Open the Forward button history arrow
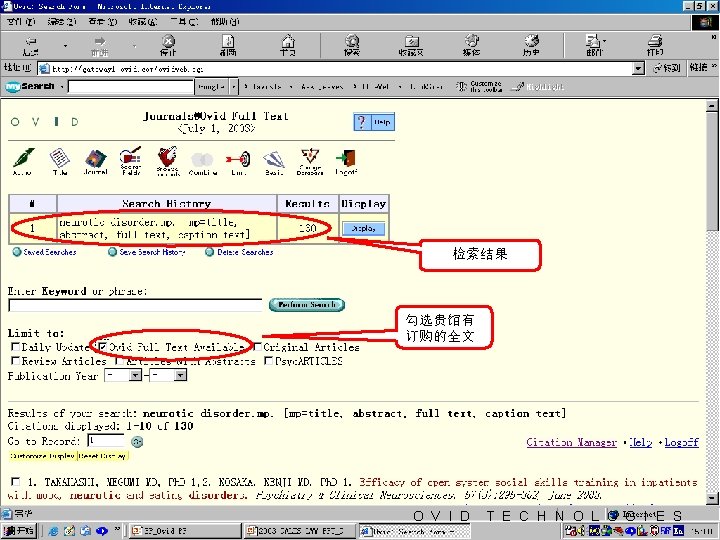Image resolution: width=720 pixels, height=540 pixels. (x=135, y=45)
